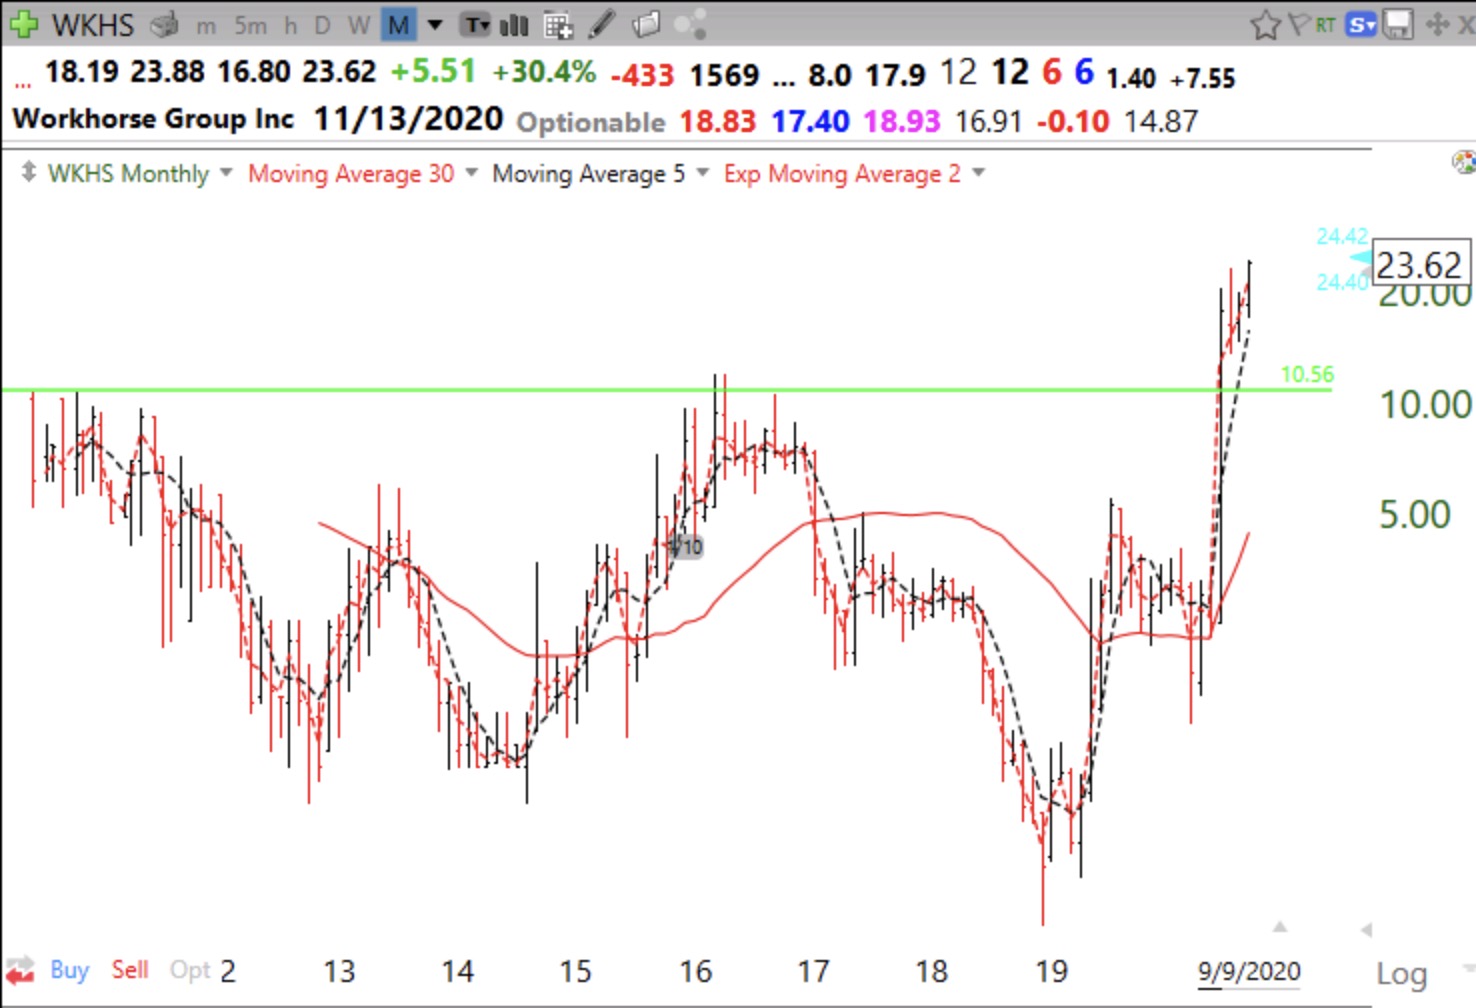Click the 5.00 price axis label

1415,515
